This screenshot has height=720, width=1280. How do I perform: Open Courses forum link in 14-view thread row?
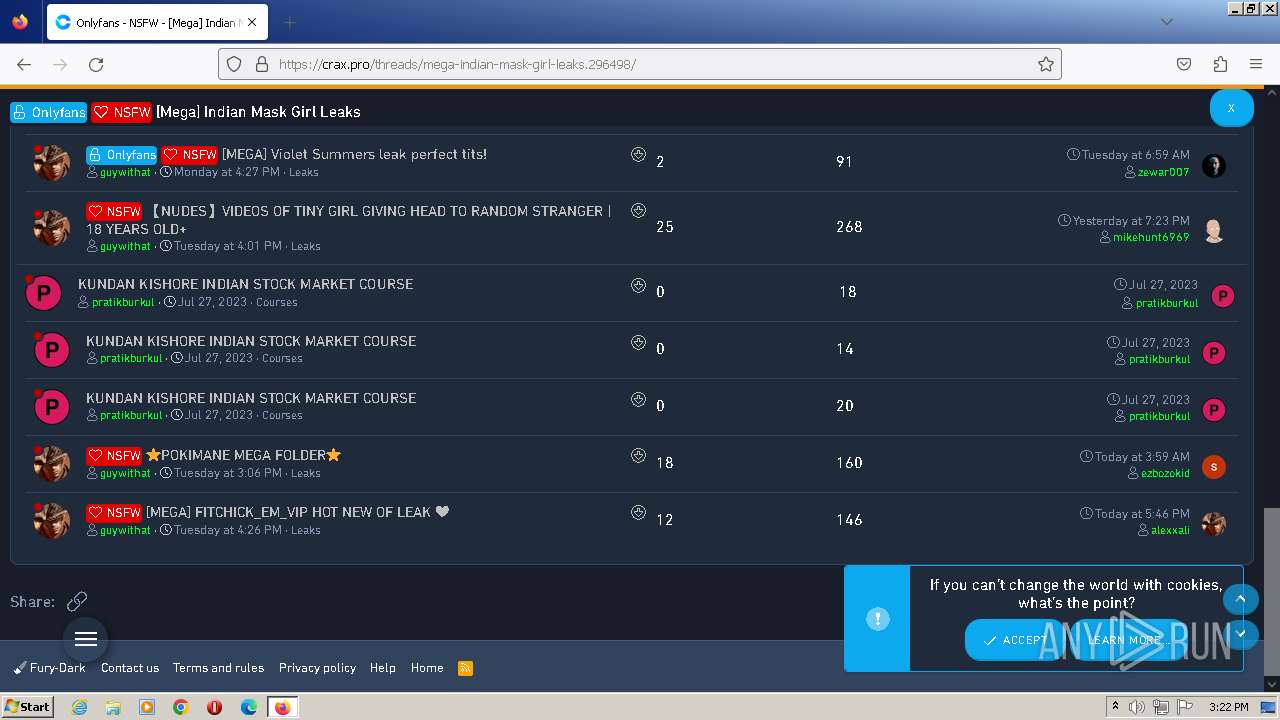pos(282,358)
